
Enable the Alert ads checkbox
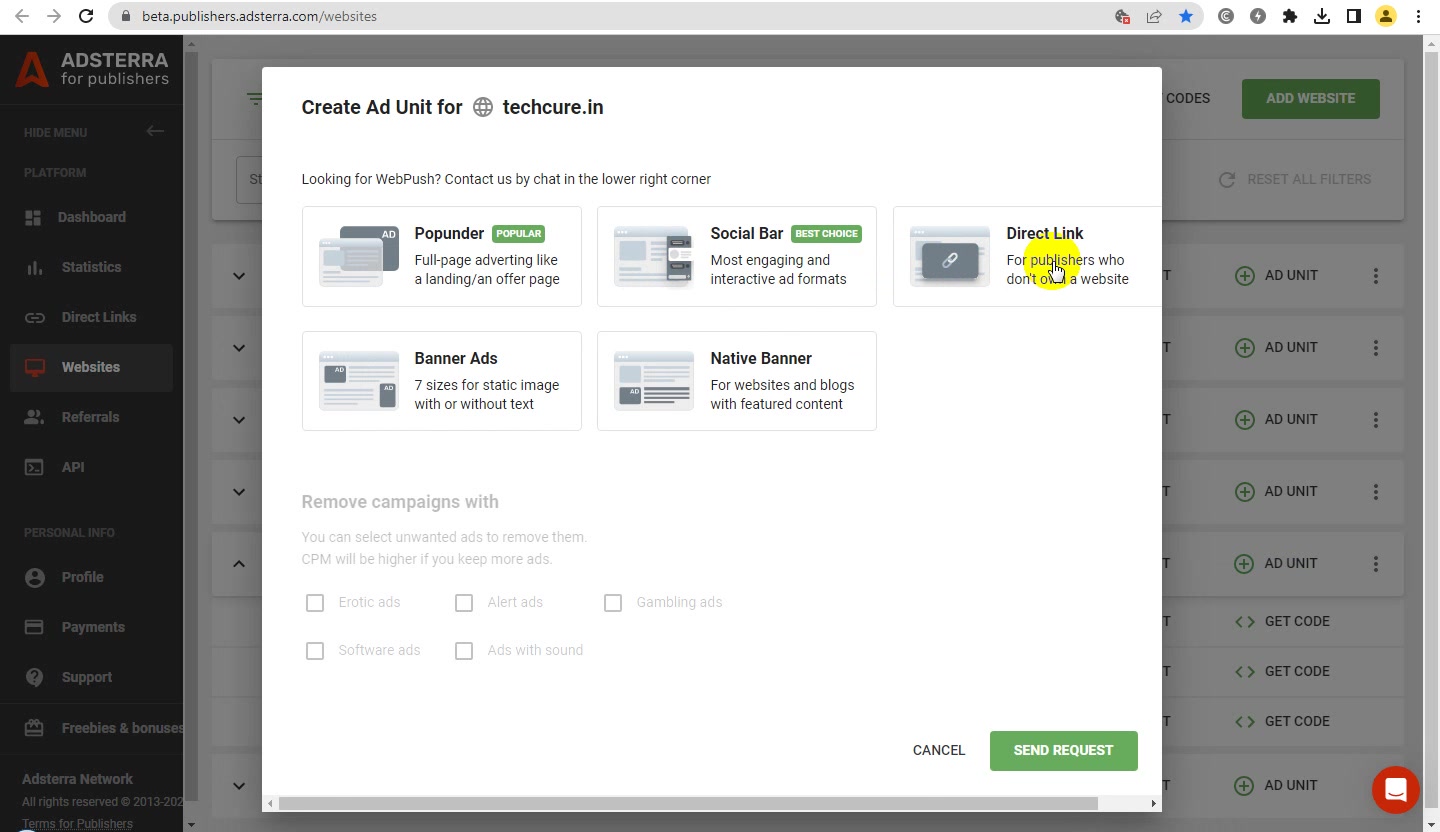tap(464, 603)
